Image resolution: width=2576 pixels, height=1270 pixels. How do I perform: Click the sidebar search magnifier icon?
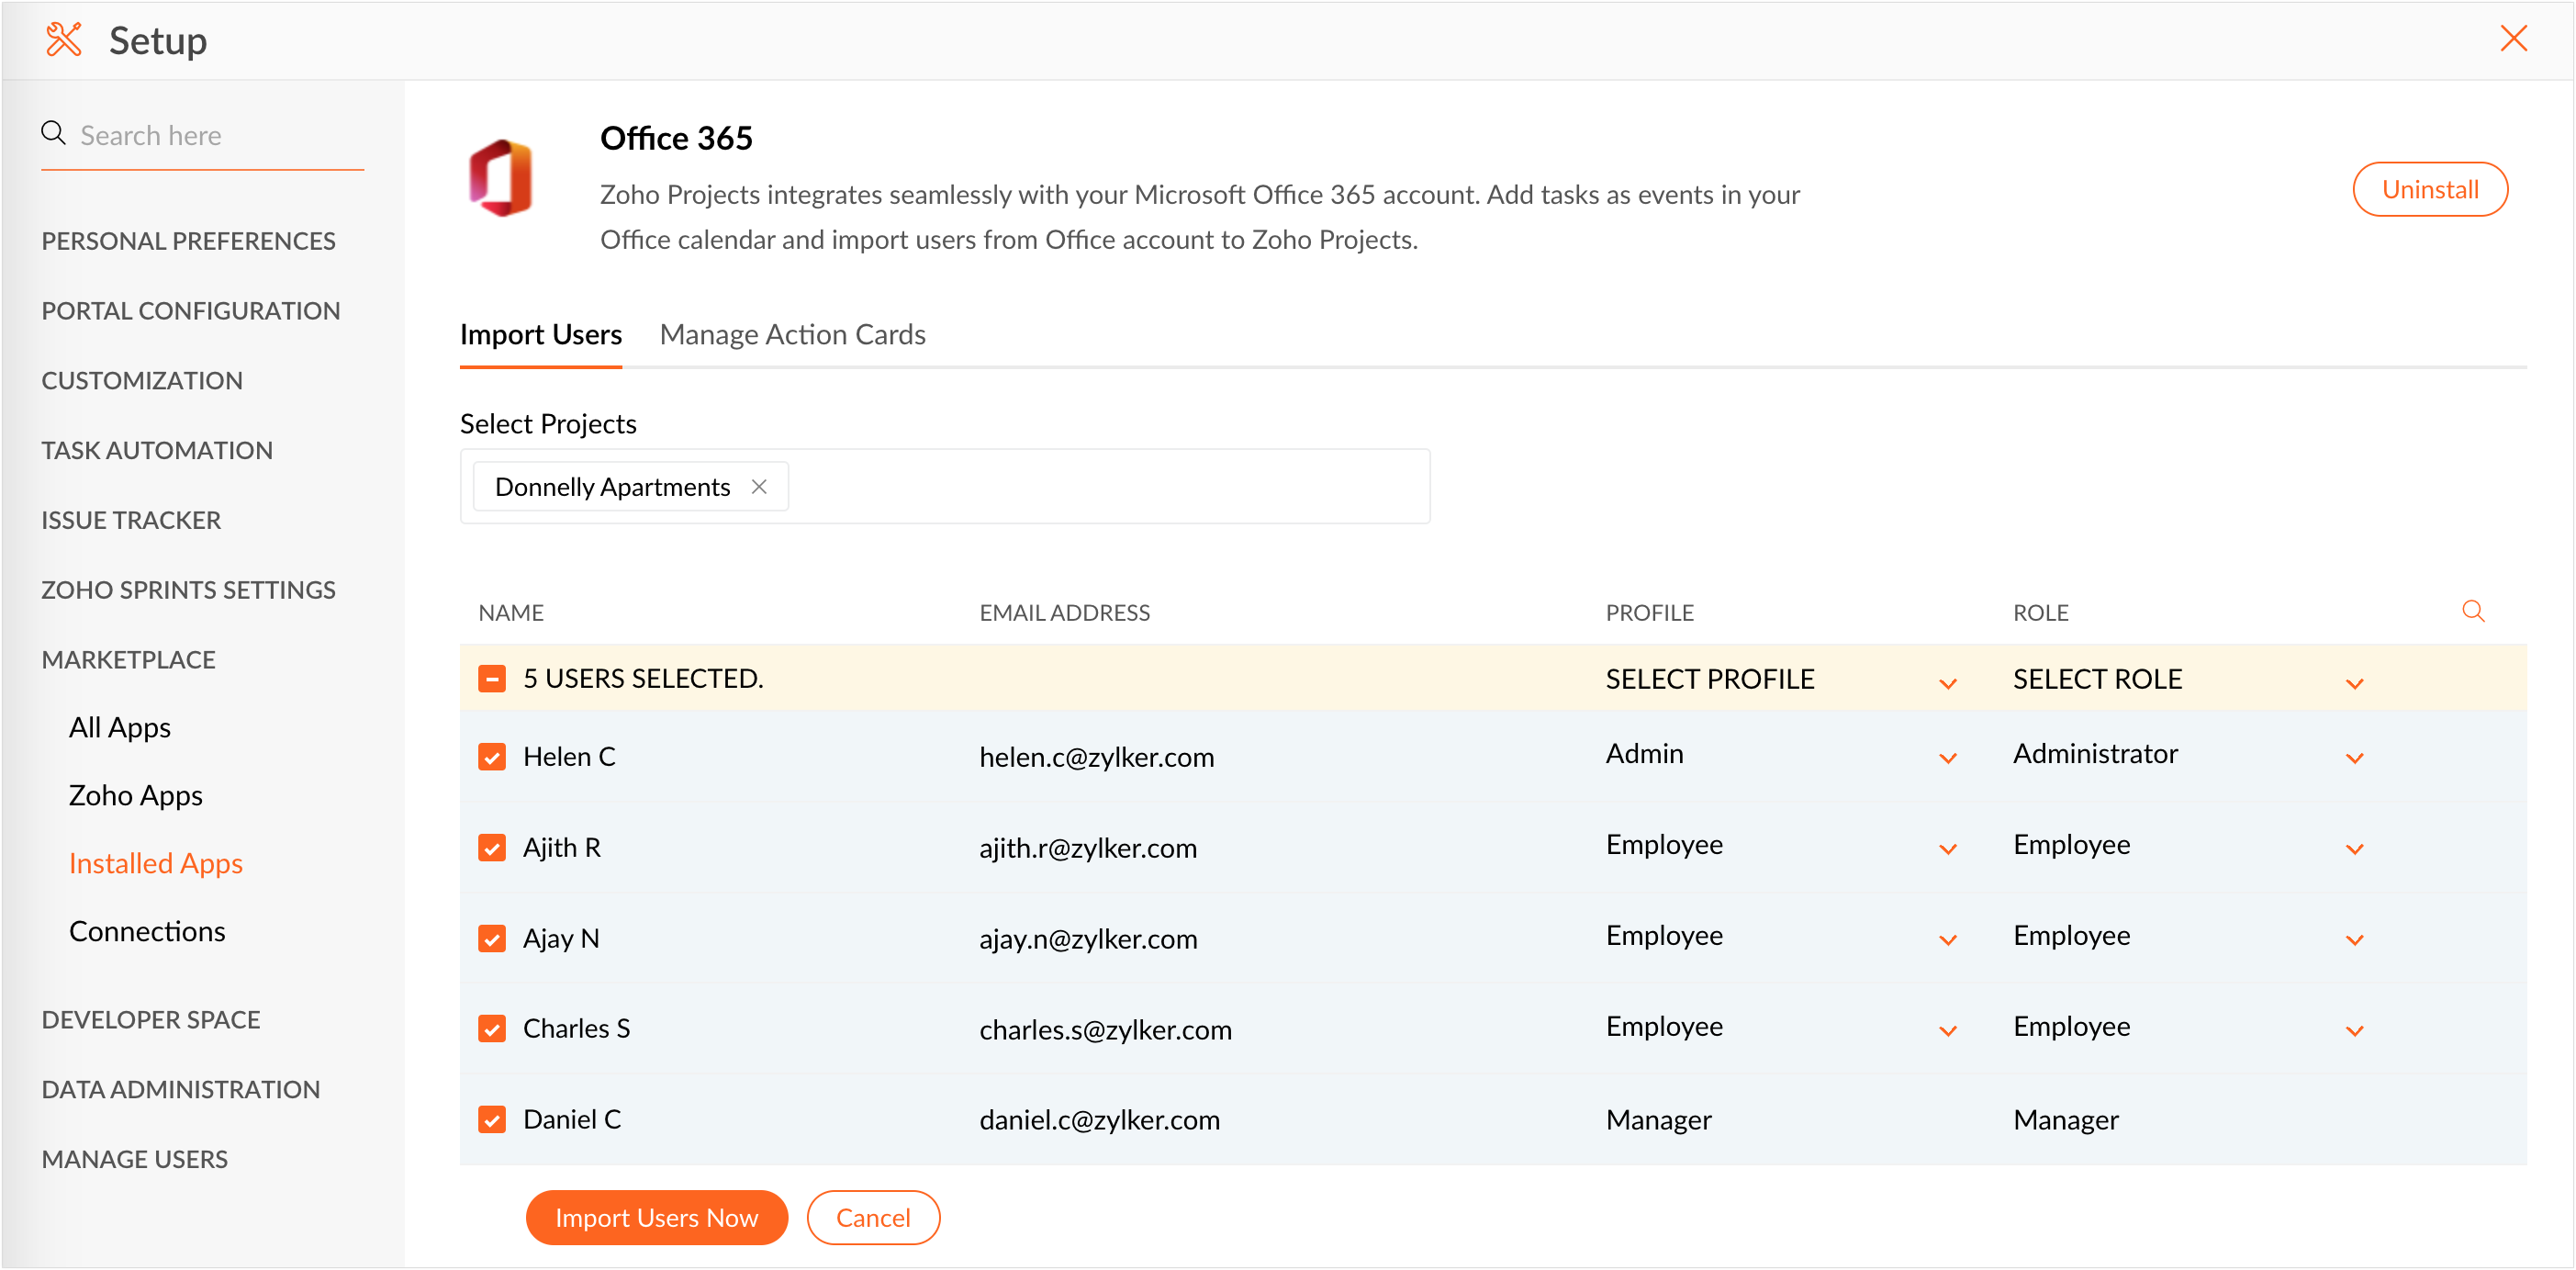coord(53,133)
